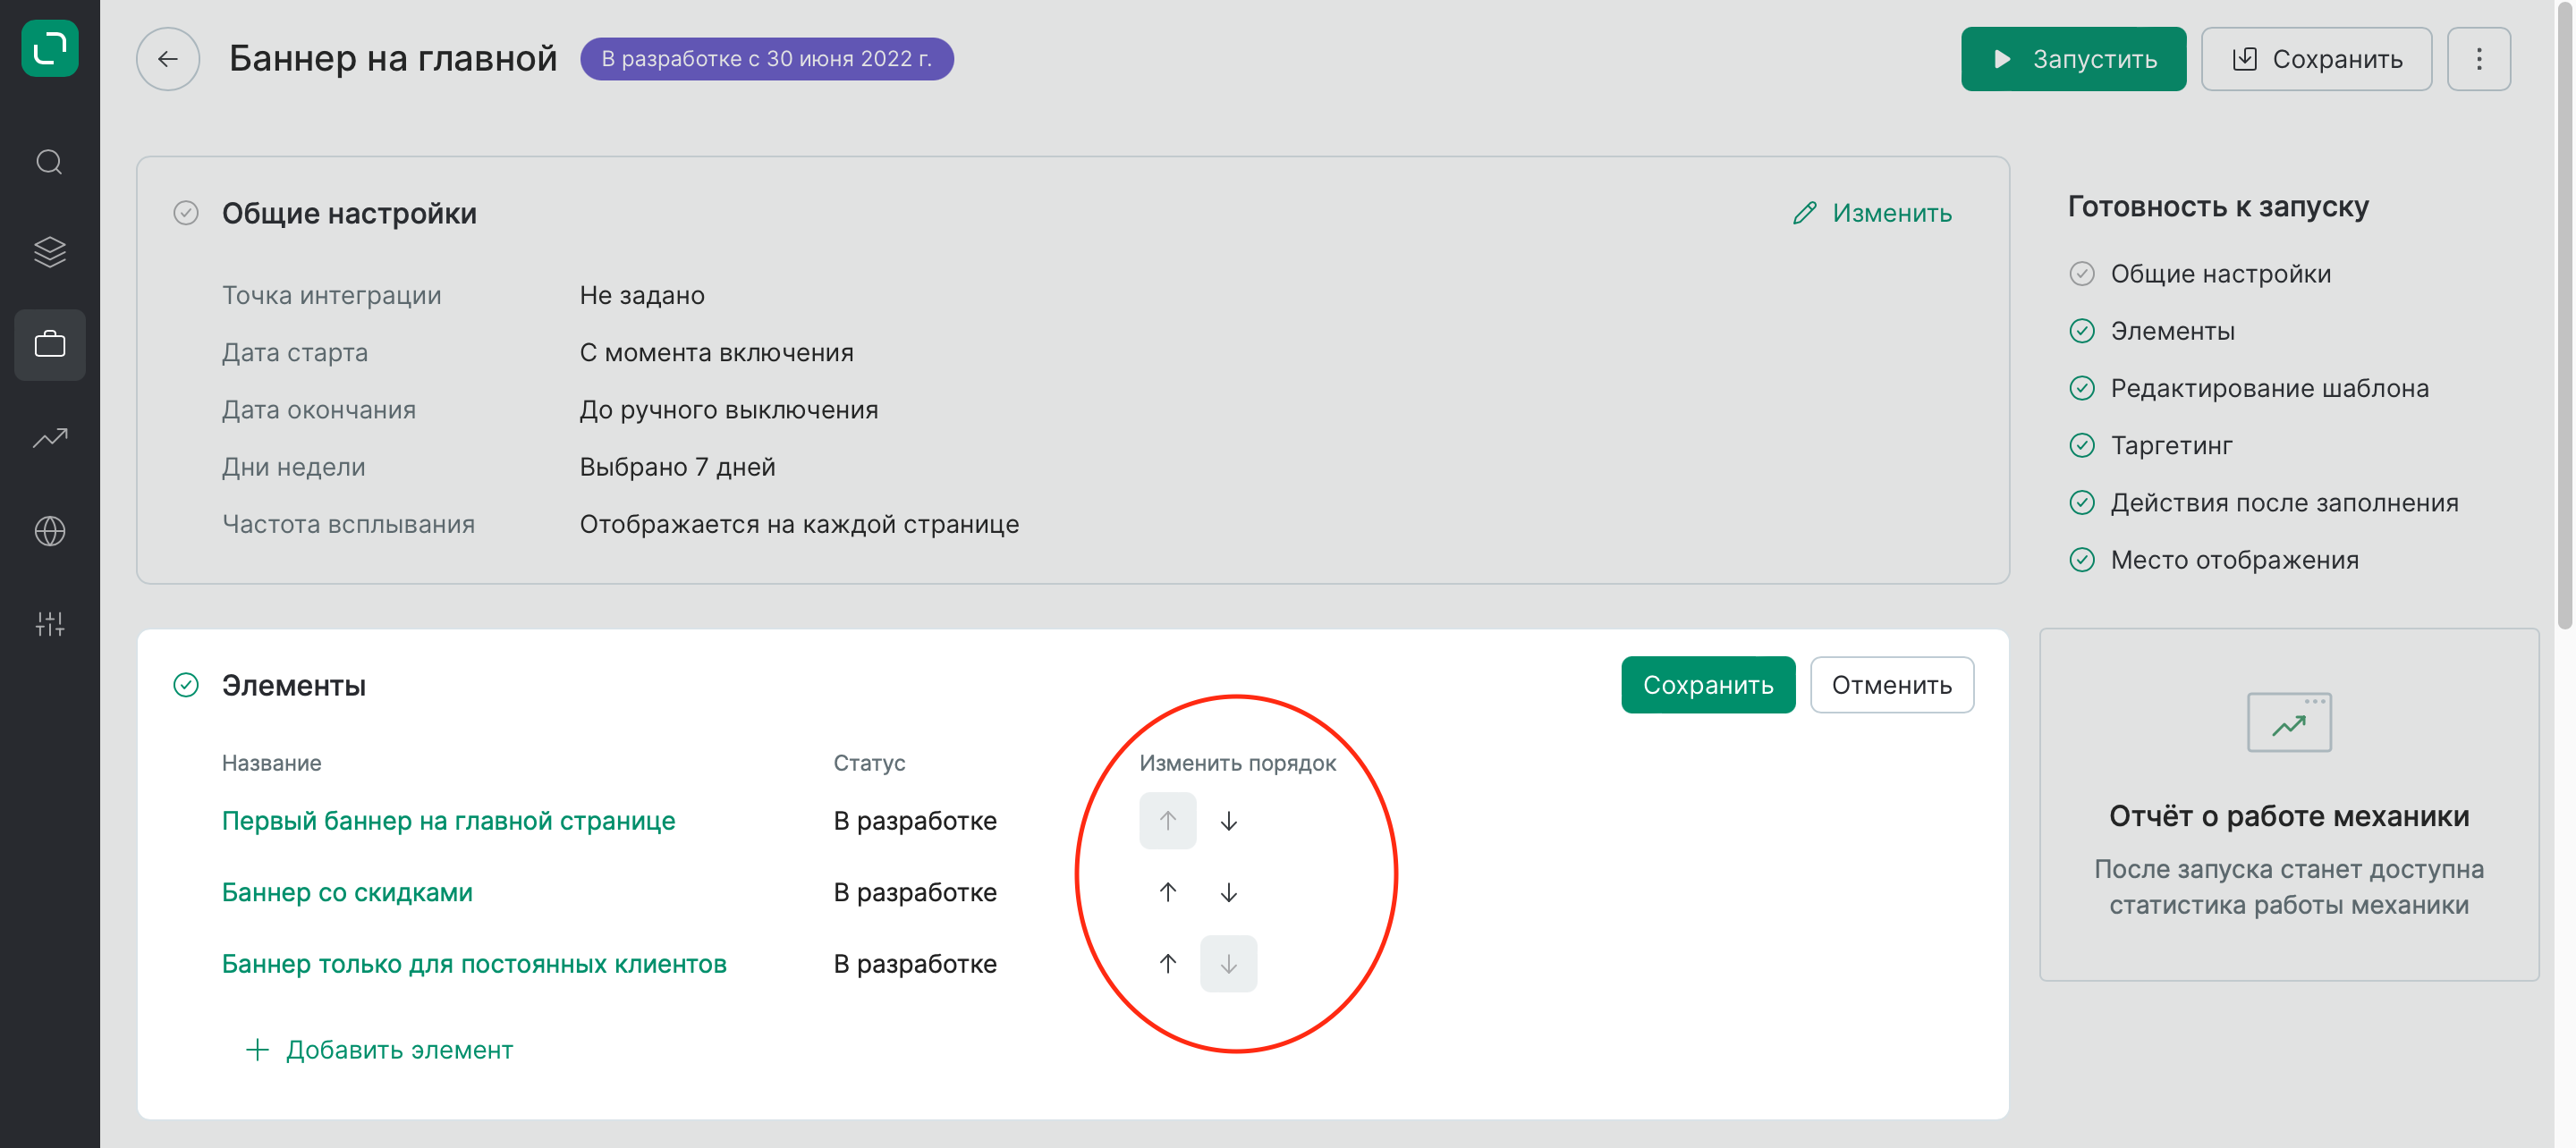Image resolution: width=2576 pixels, height=1148 pixels.
Task: Click the down arrow for постоянных клиентов row
Action: (1229, 964)
